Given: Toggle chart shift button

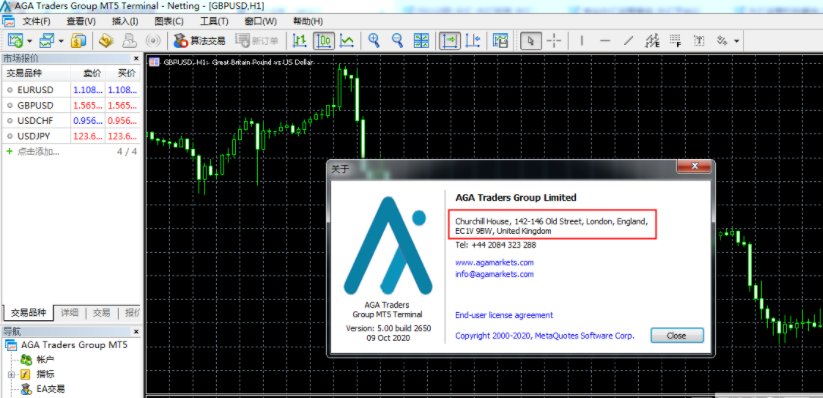Looking at the screenshot, I should [x=473, y=40].
